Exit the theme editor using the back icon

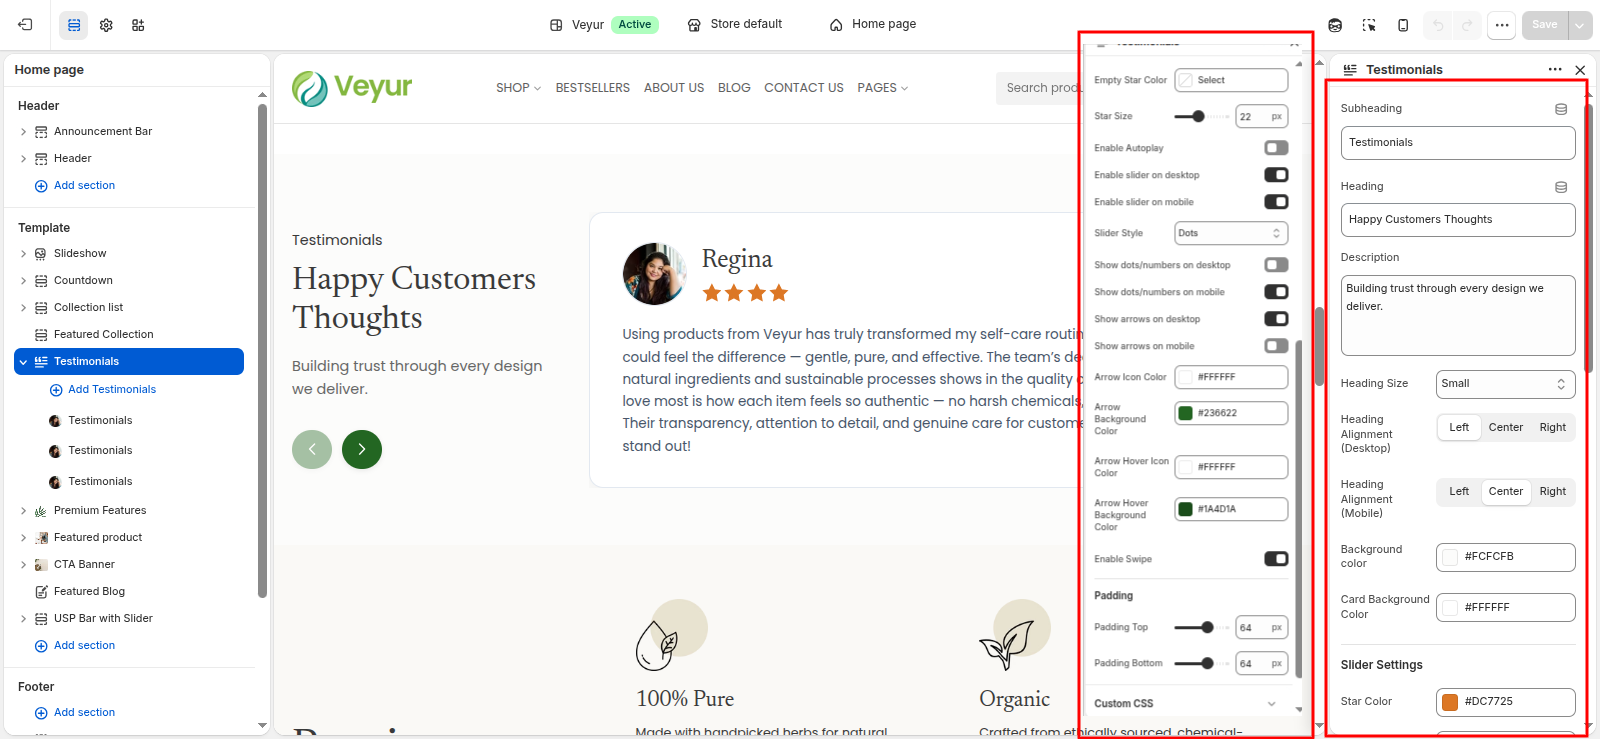click(x=26, y=25)
